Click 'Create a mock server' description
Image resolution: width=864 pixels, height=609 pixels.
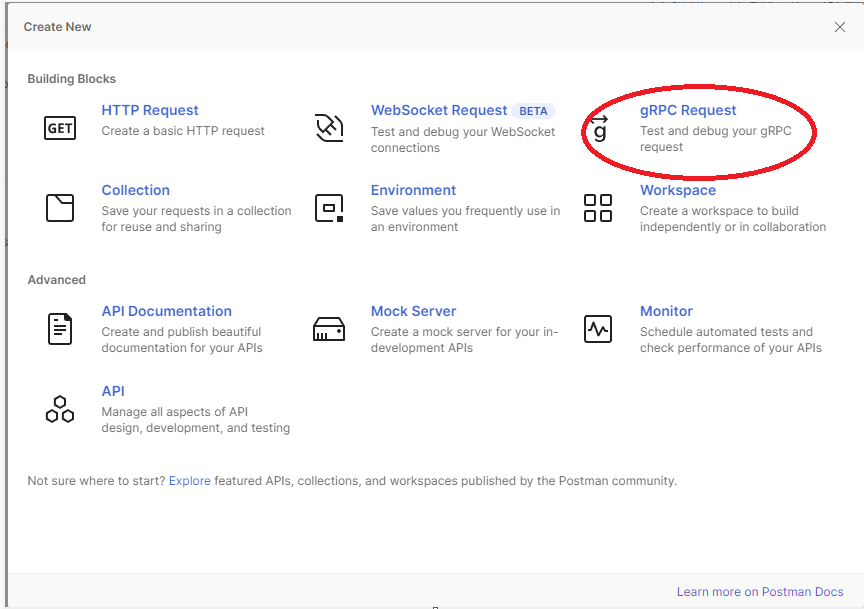point(464,339)
